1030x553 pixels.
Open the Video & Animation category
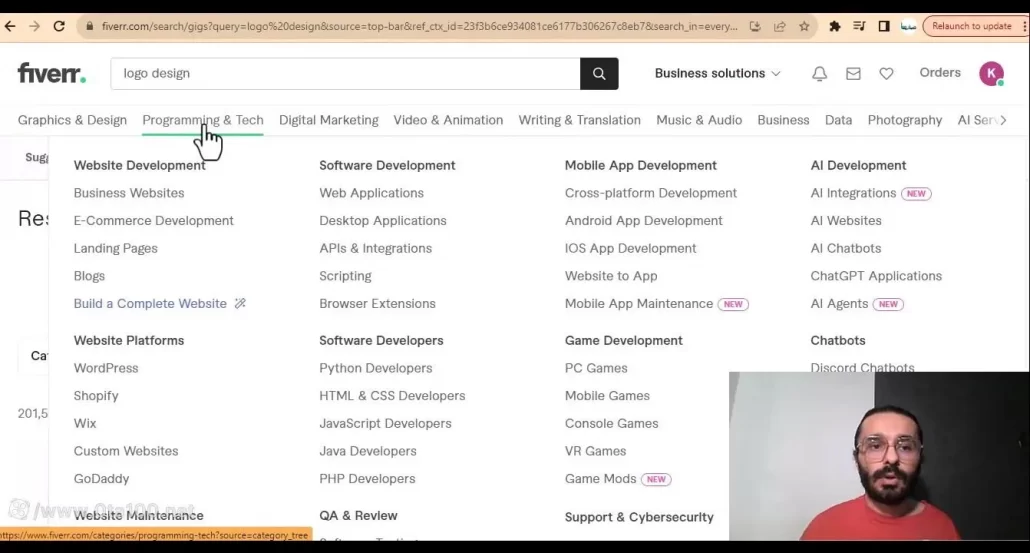click(448, 120)
